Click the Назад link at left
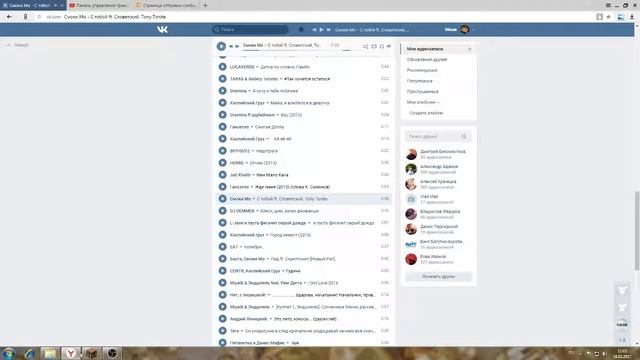640x360 pixels. [18, 45]
